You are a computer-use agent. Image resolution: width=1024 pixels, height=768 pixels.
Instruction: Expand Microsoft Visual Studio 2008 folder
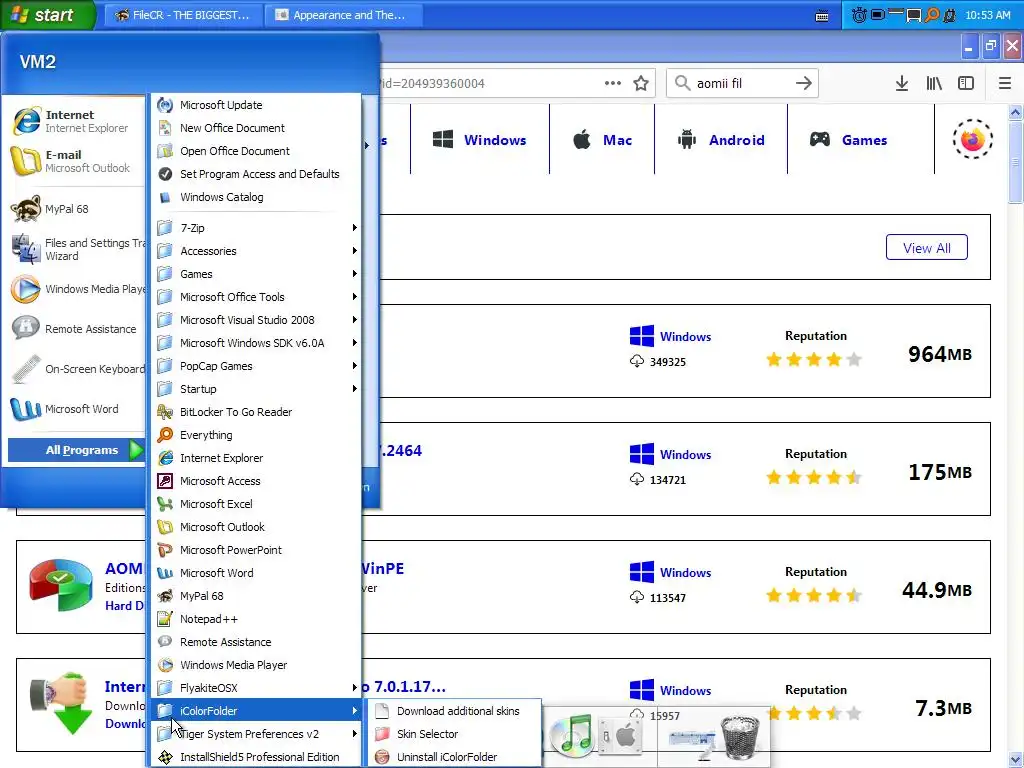tap(256, 320)
